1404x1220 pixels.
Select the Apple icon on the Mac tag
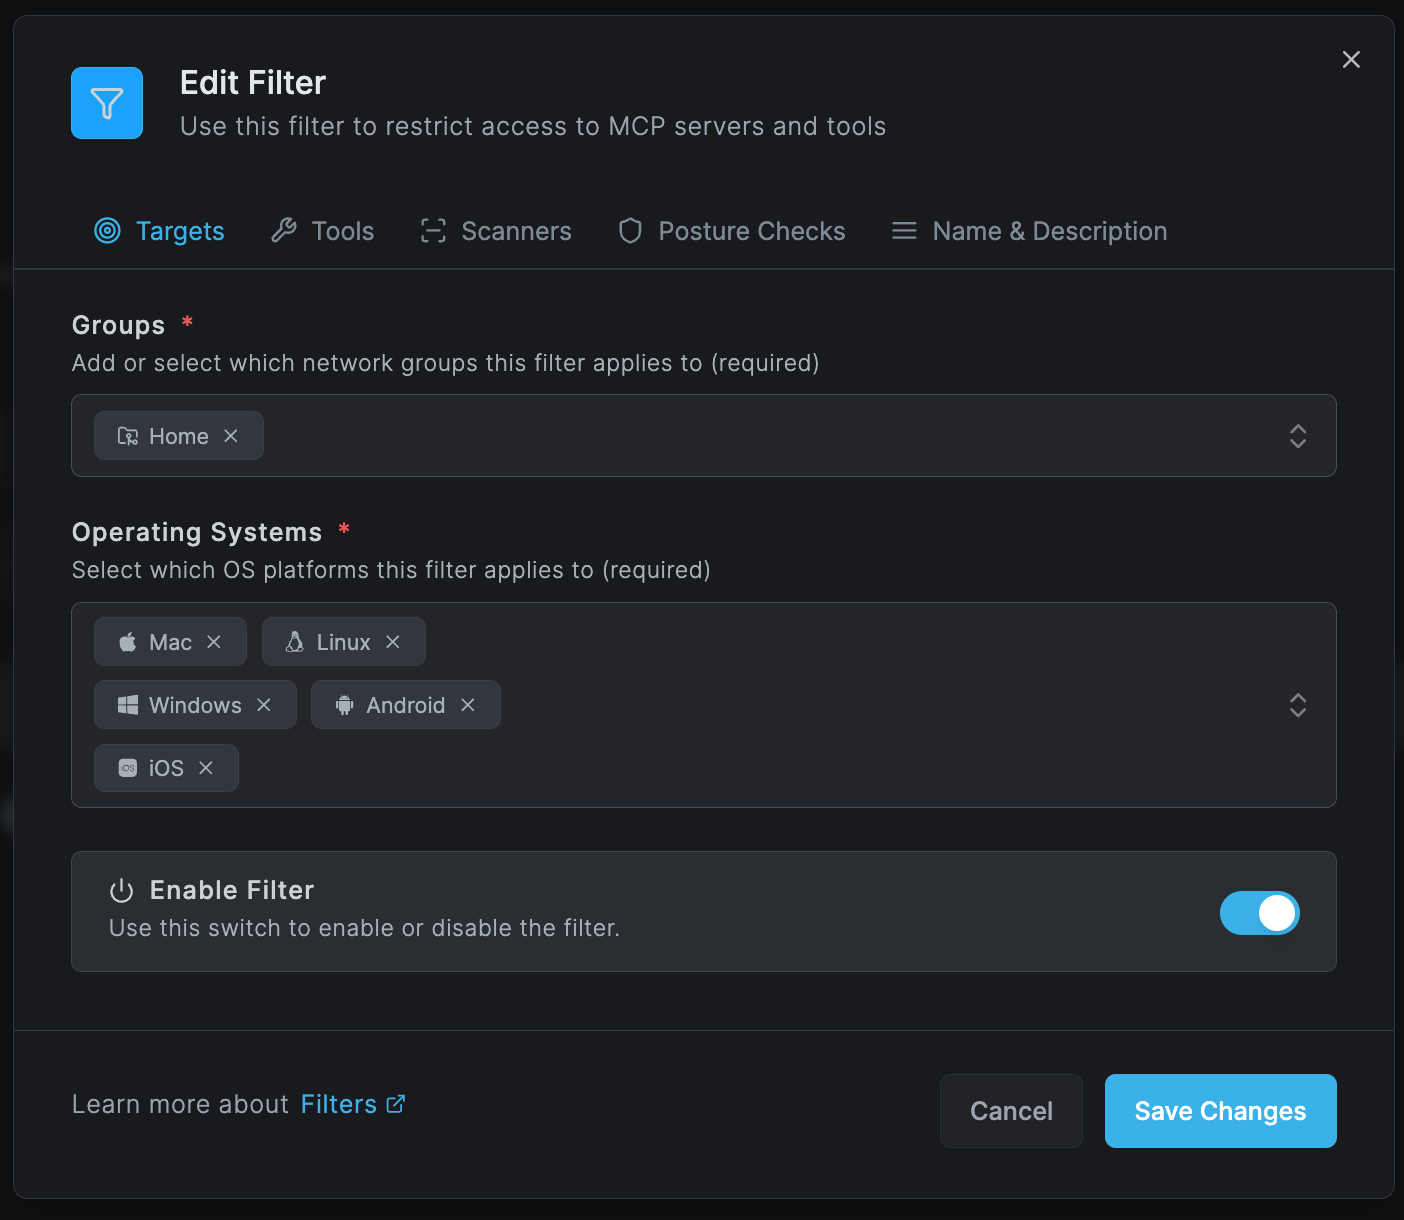[x=127, y=641]
